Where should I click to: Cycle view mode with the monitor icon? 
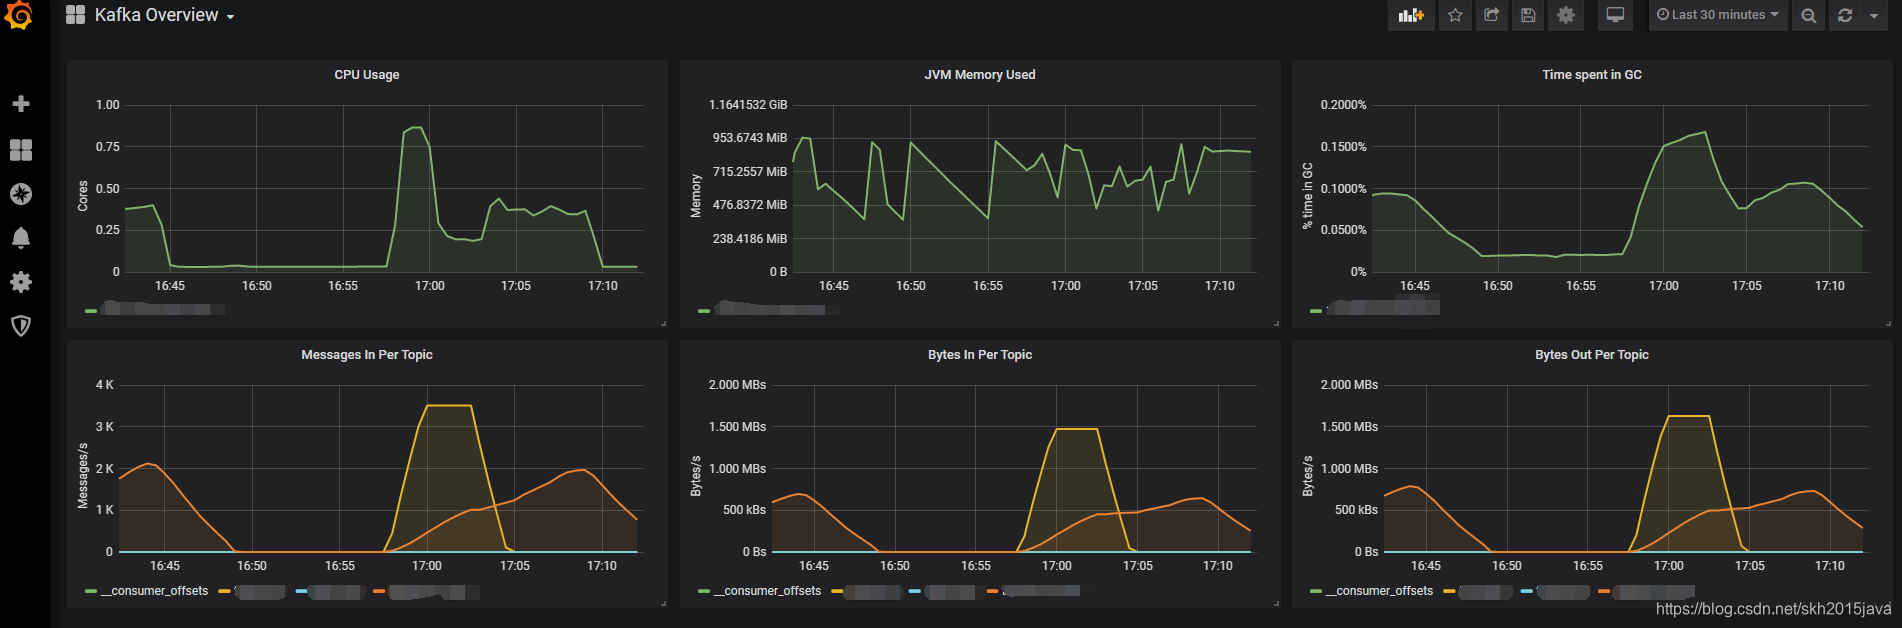point(1615,15)
